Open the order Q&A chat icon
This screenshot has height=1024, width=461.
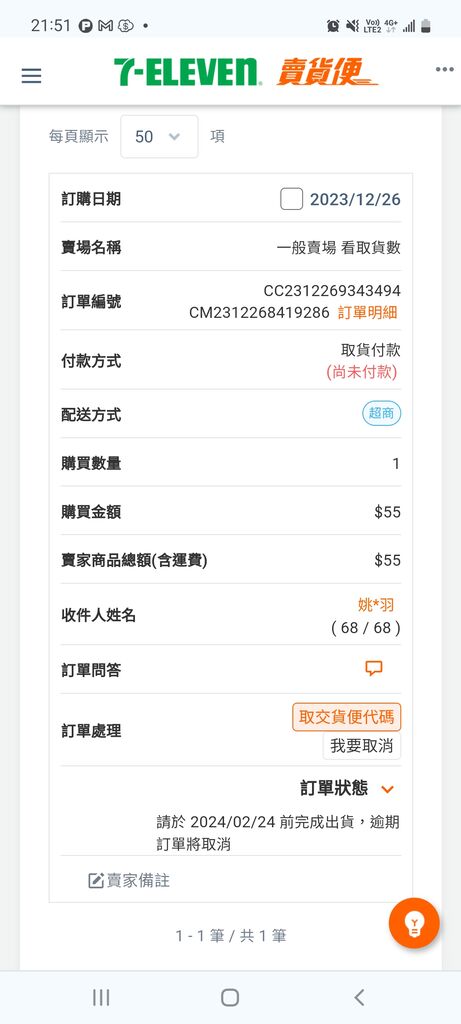pos(374,668)
